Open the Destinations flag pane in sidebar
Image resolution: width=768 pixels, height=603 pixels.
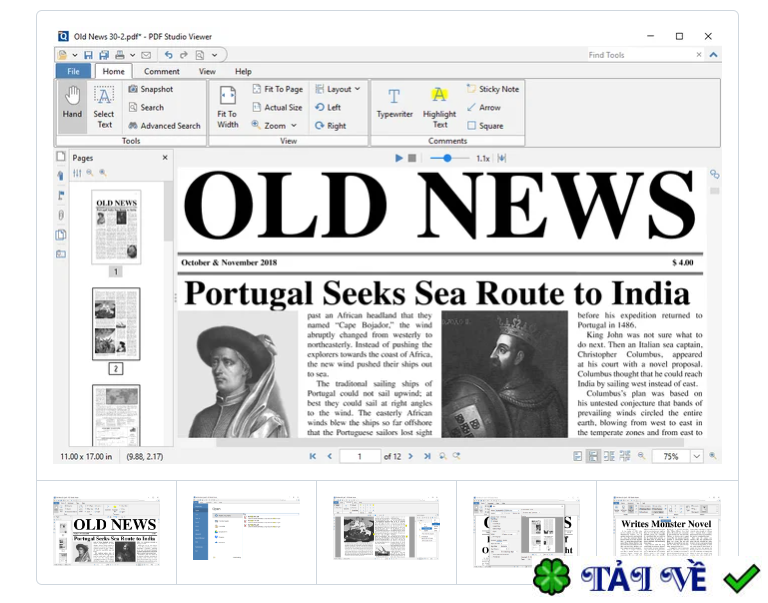(61, 195)
